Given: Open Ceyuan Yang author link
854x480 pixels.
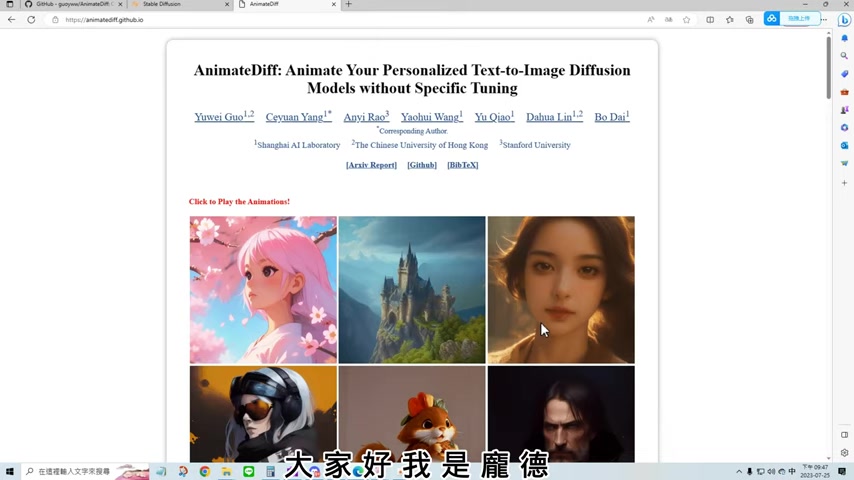Looking at the screenshot, I should [298, 116].
